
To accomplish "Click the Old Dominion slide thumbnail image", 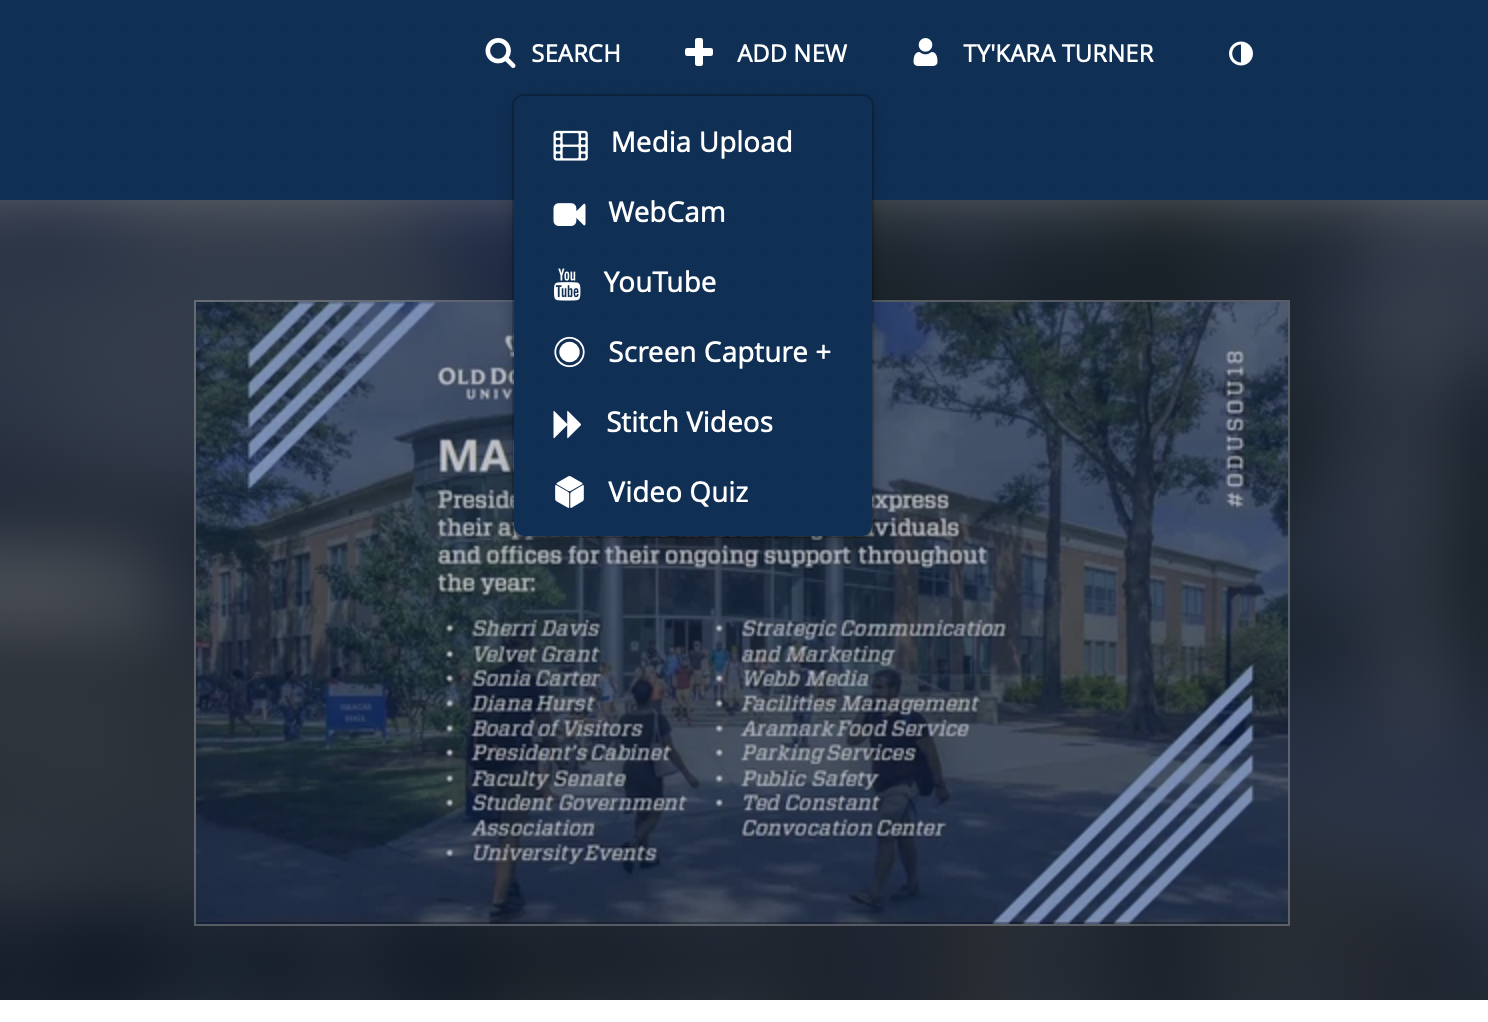I will (742, 613).
